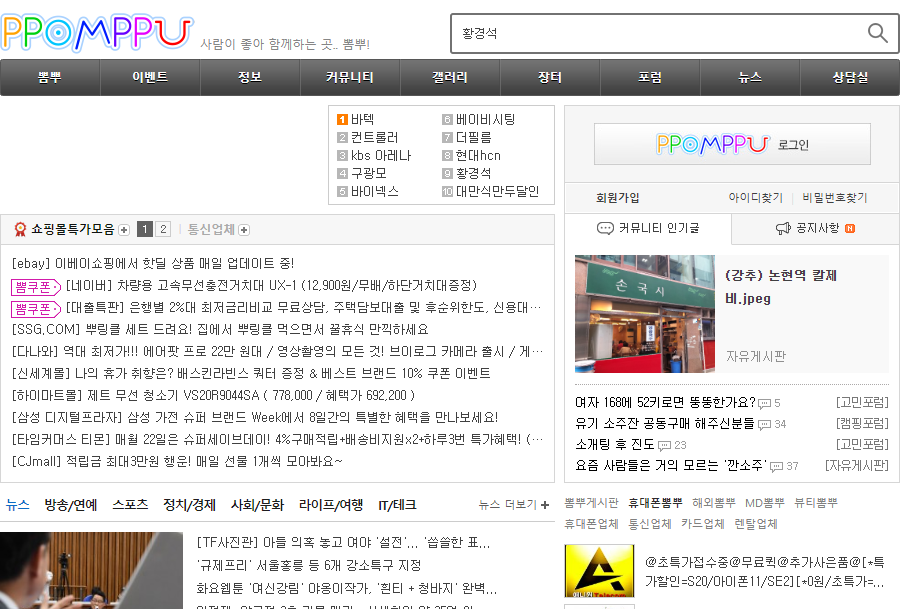This screenshot has width=907, height=609.
Task: Click trending keyword 베이비시팅
Action: tap(485, 120)
